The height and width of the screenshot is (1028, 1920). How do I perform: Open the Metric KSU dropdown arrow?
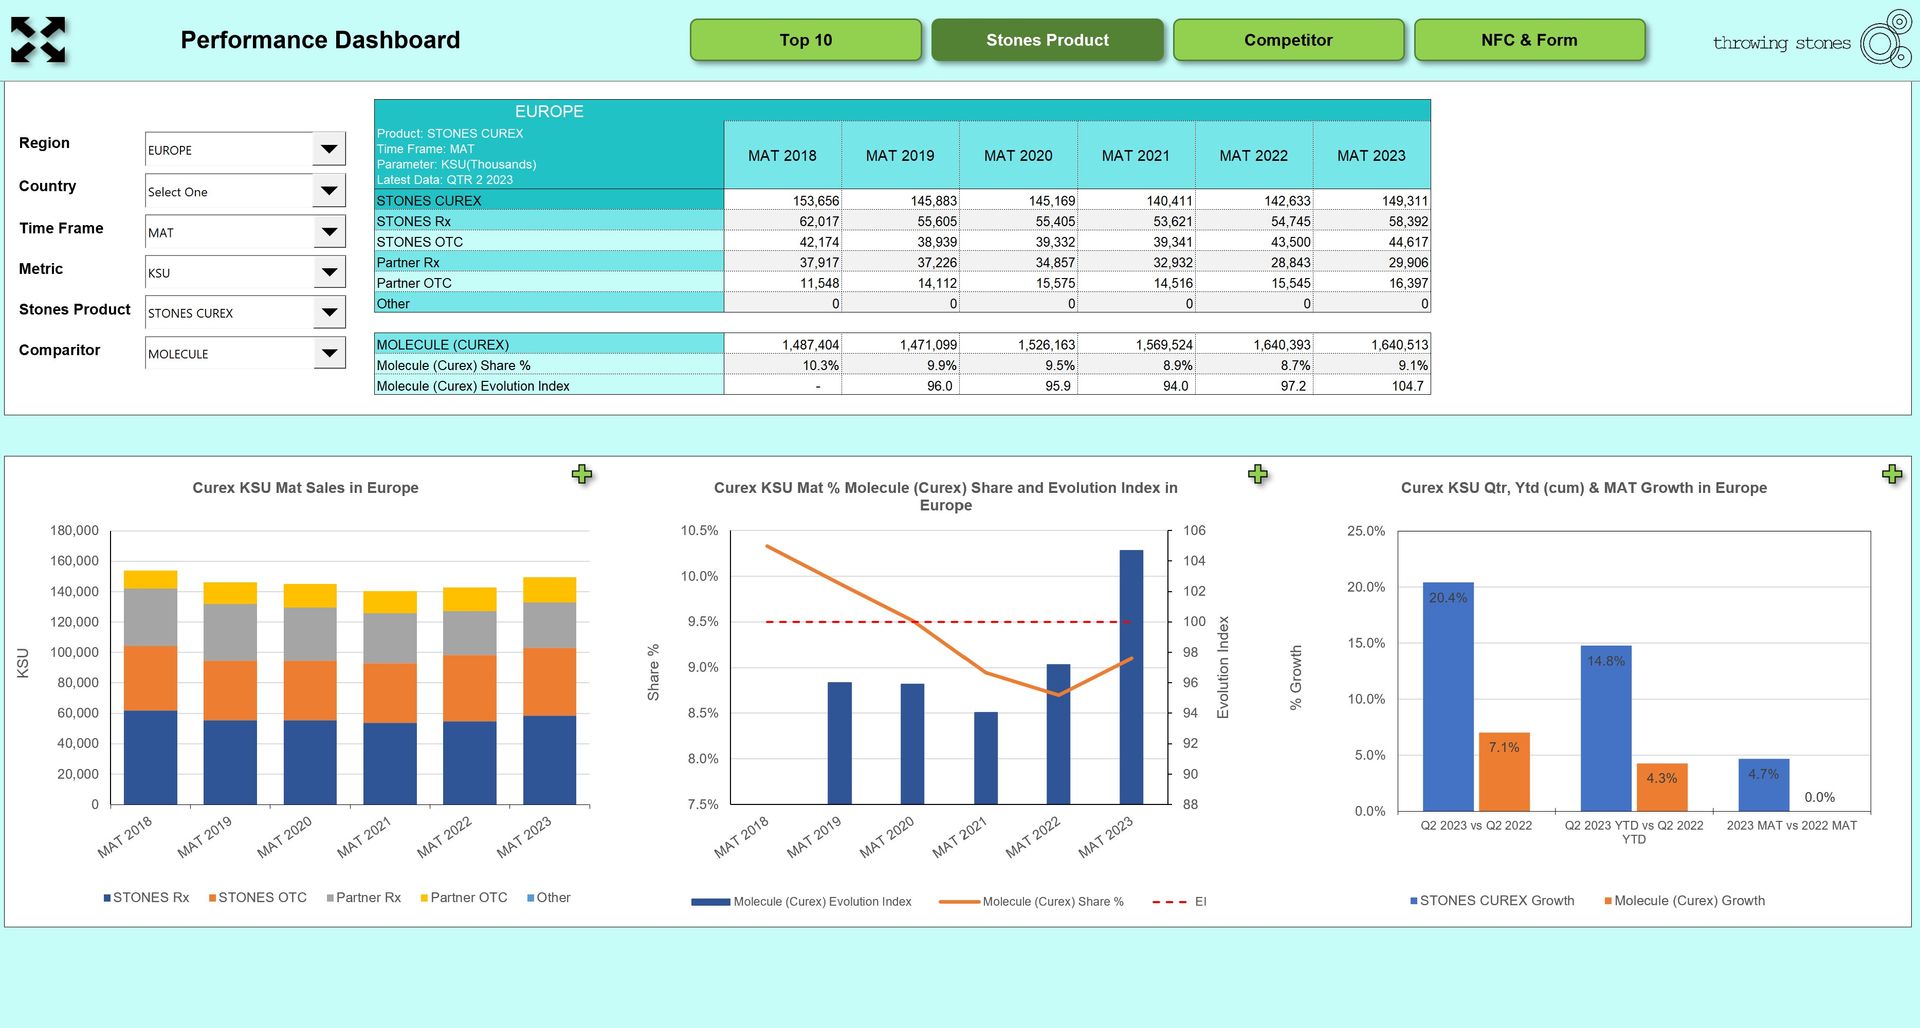click(329, 271)
